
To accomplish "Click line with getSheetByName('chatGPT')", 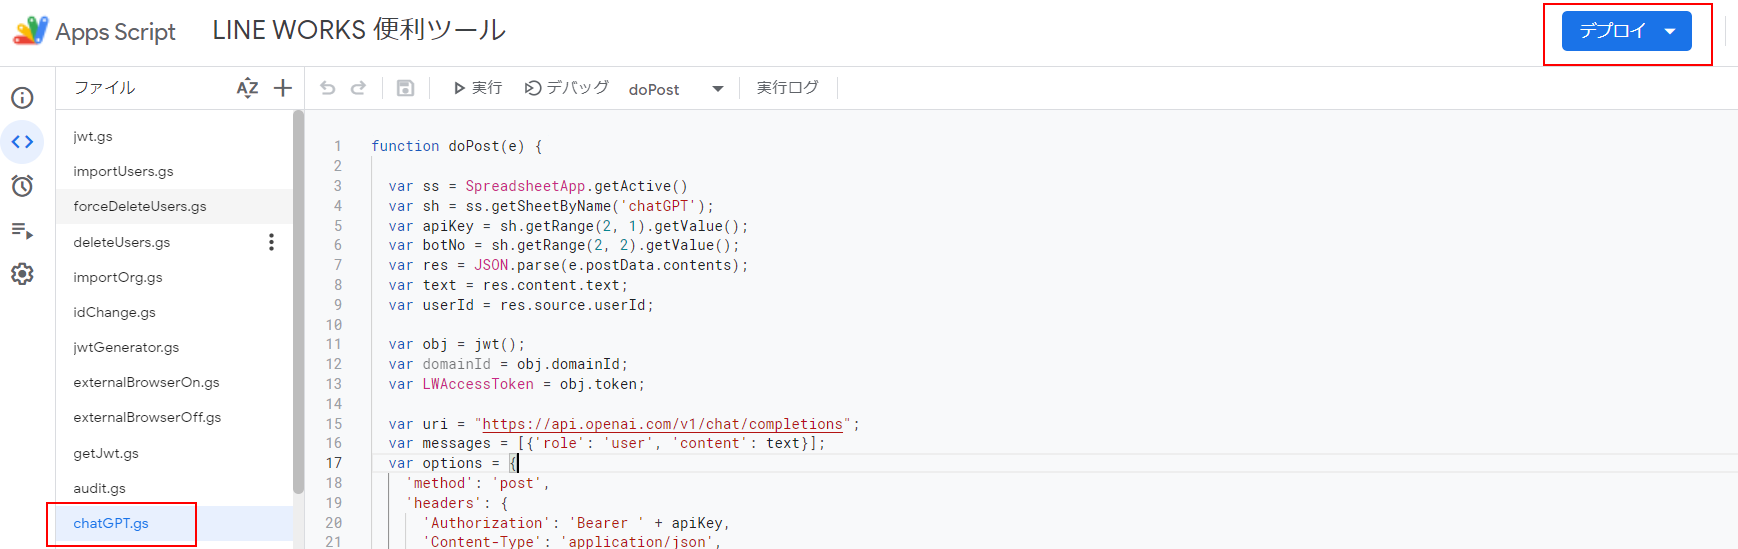I will click(x=551, y=206).
